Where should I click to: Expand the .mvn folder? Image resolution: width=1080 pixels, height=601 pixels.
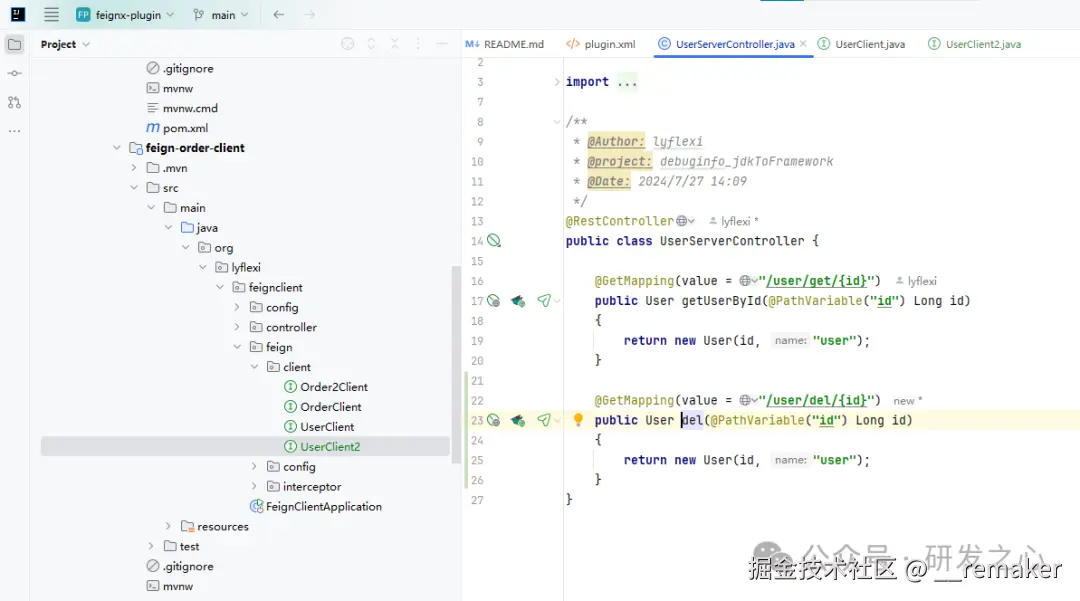[x=134, y=168]
